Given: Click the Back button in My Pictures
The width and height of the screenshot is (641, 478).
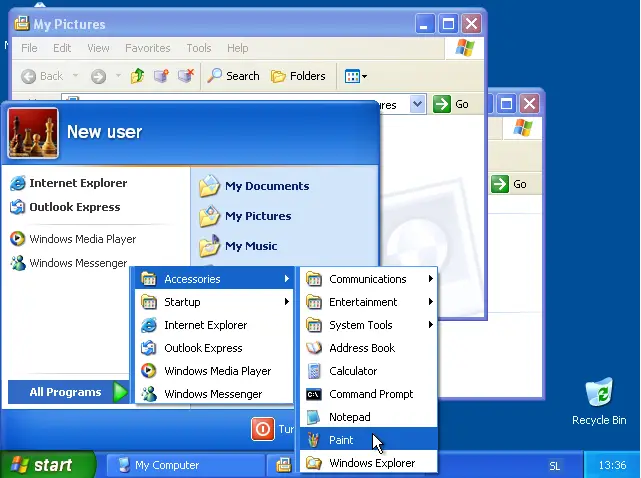Looking at the screenshot, I should point(43,76).
